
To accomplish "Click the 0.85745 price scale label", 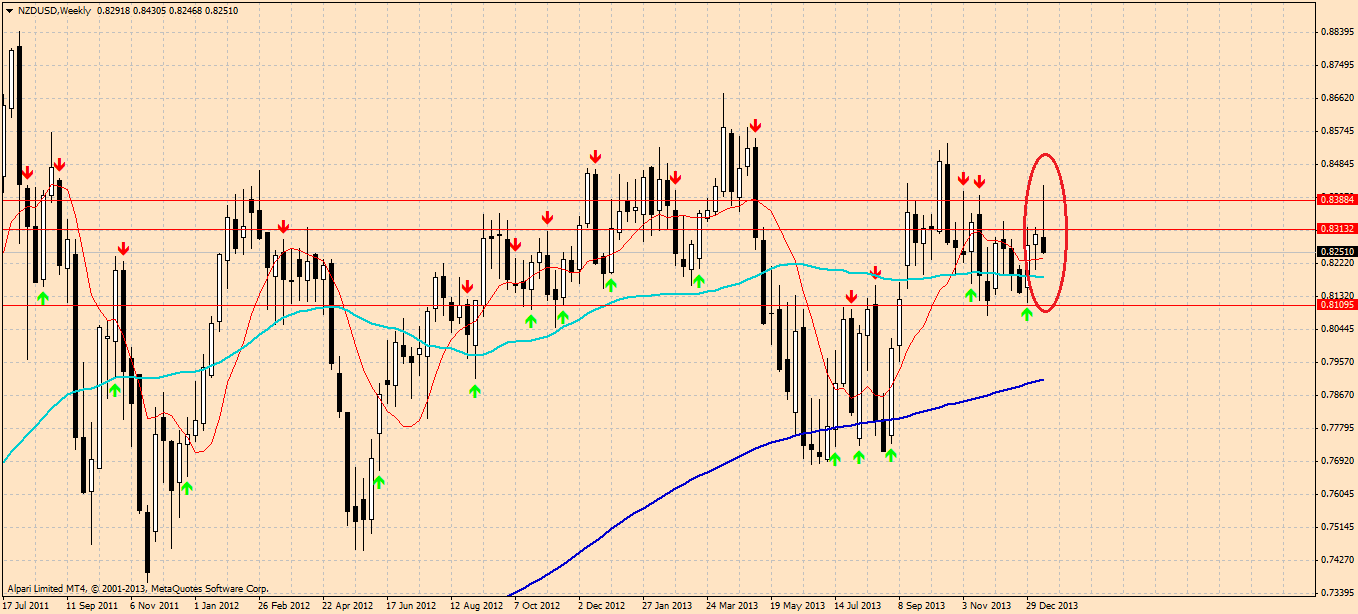I will [1337, 131].
